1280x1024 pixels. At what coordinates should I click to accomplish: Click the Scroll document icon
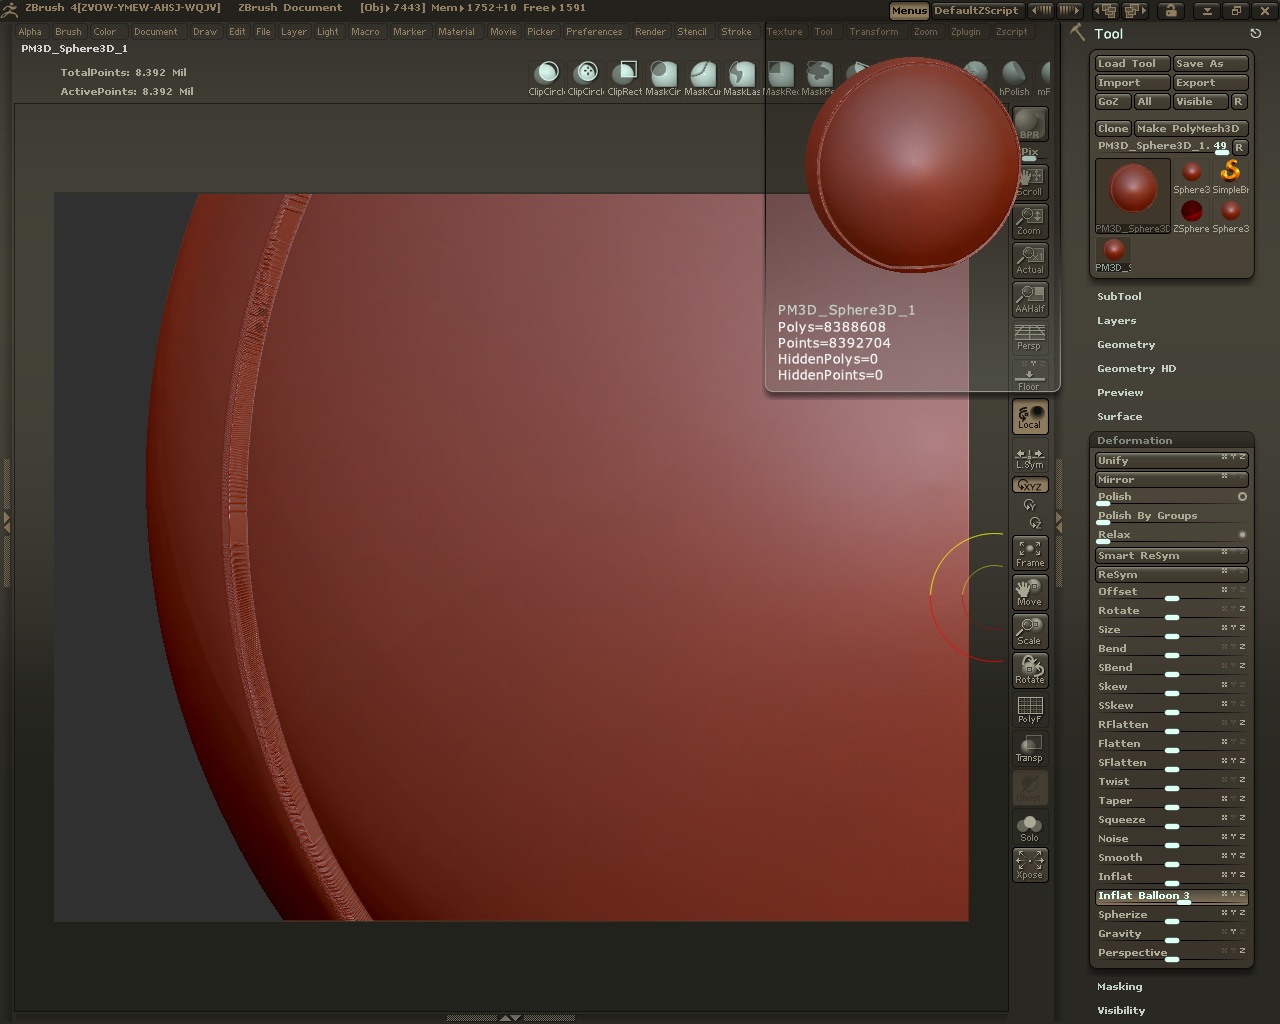tap(1029, 182)
